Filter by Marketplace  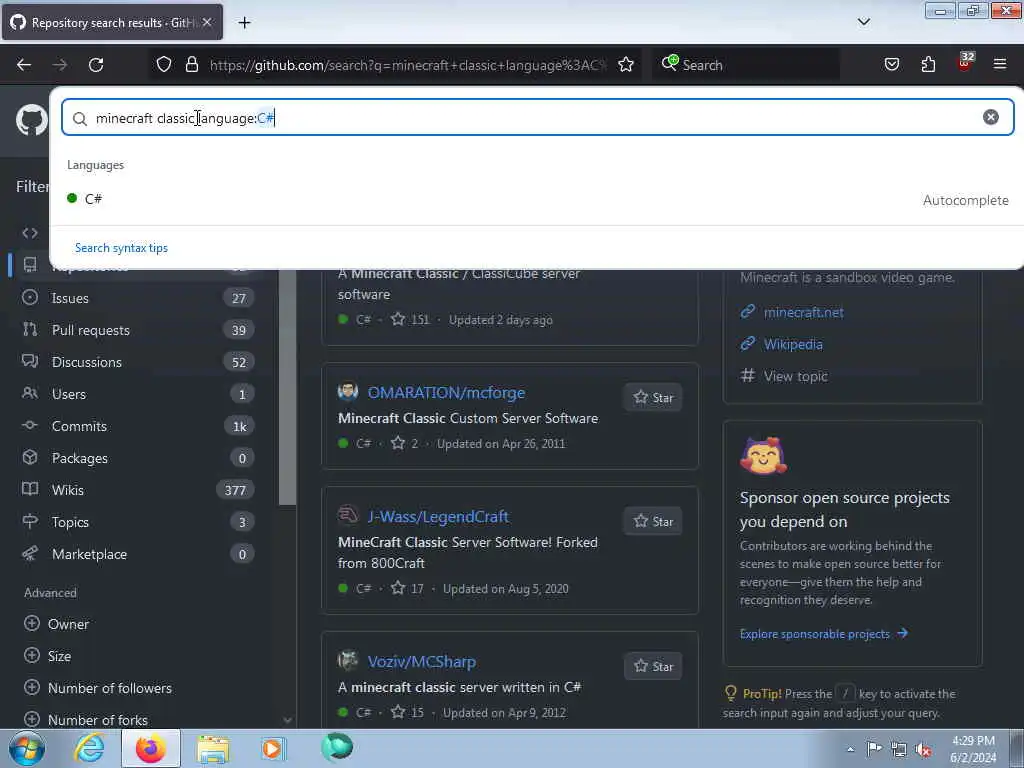[x=137, y=554]
